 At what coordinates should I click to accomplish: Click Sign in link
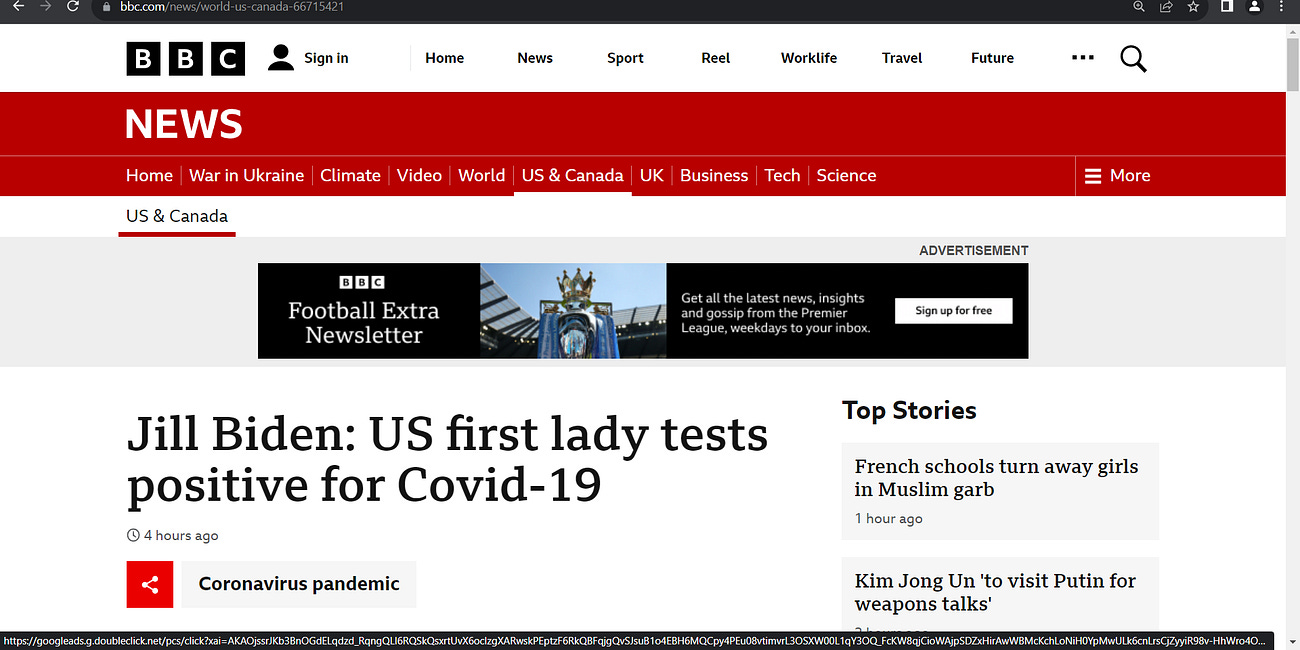point(326,58)
